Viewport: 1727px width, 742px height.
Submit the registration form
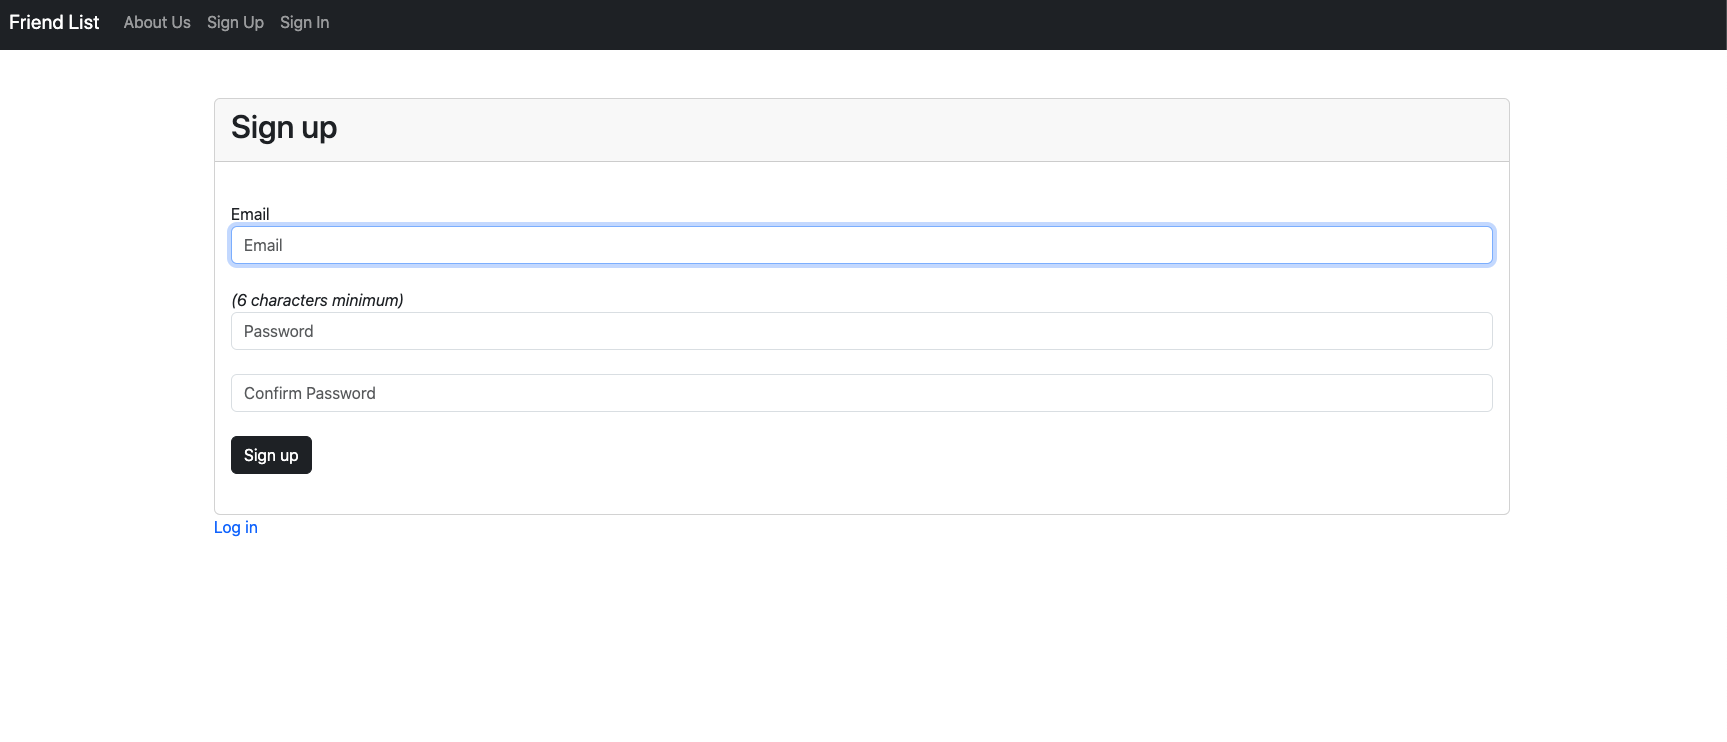click(x=271, y=455)
